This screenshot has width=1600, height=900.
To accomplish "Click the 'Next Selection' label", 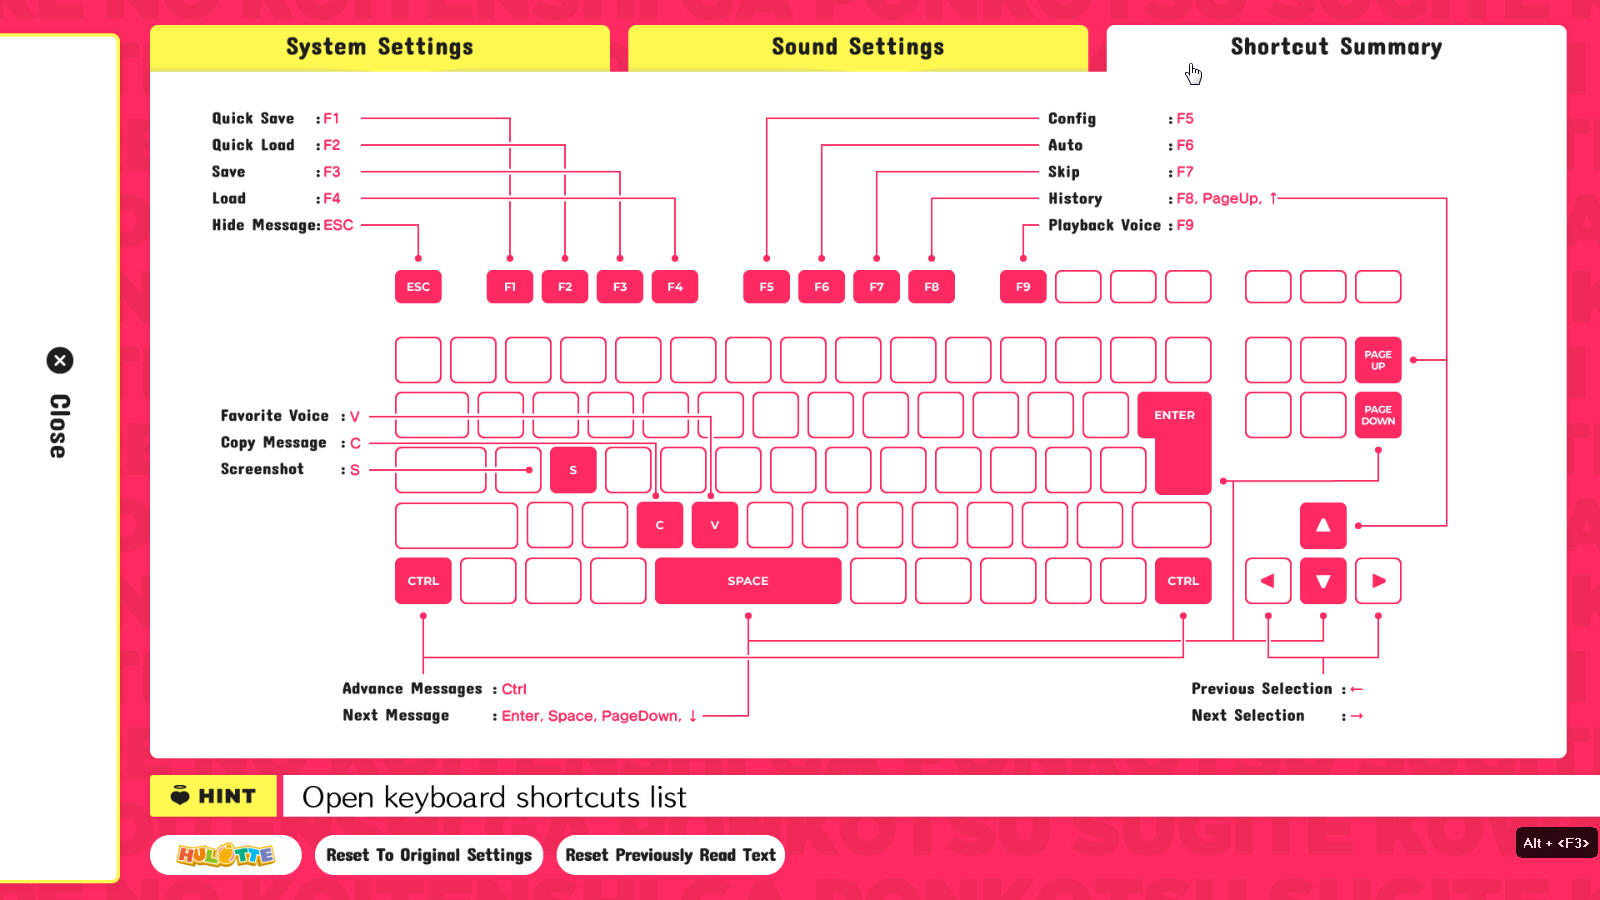I will click(1248, 716).
